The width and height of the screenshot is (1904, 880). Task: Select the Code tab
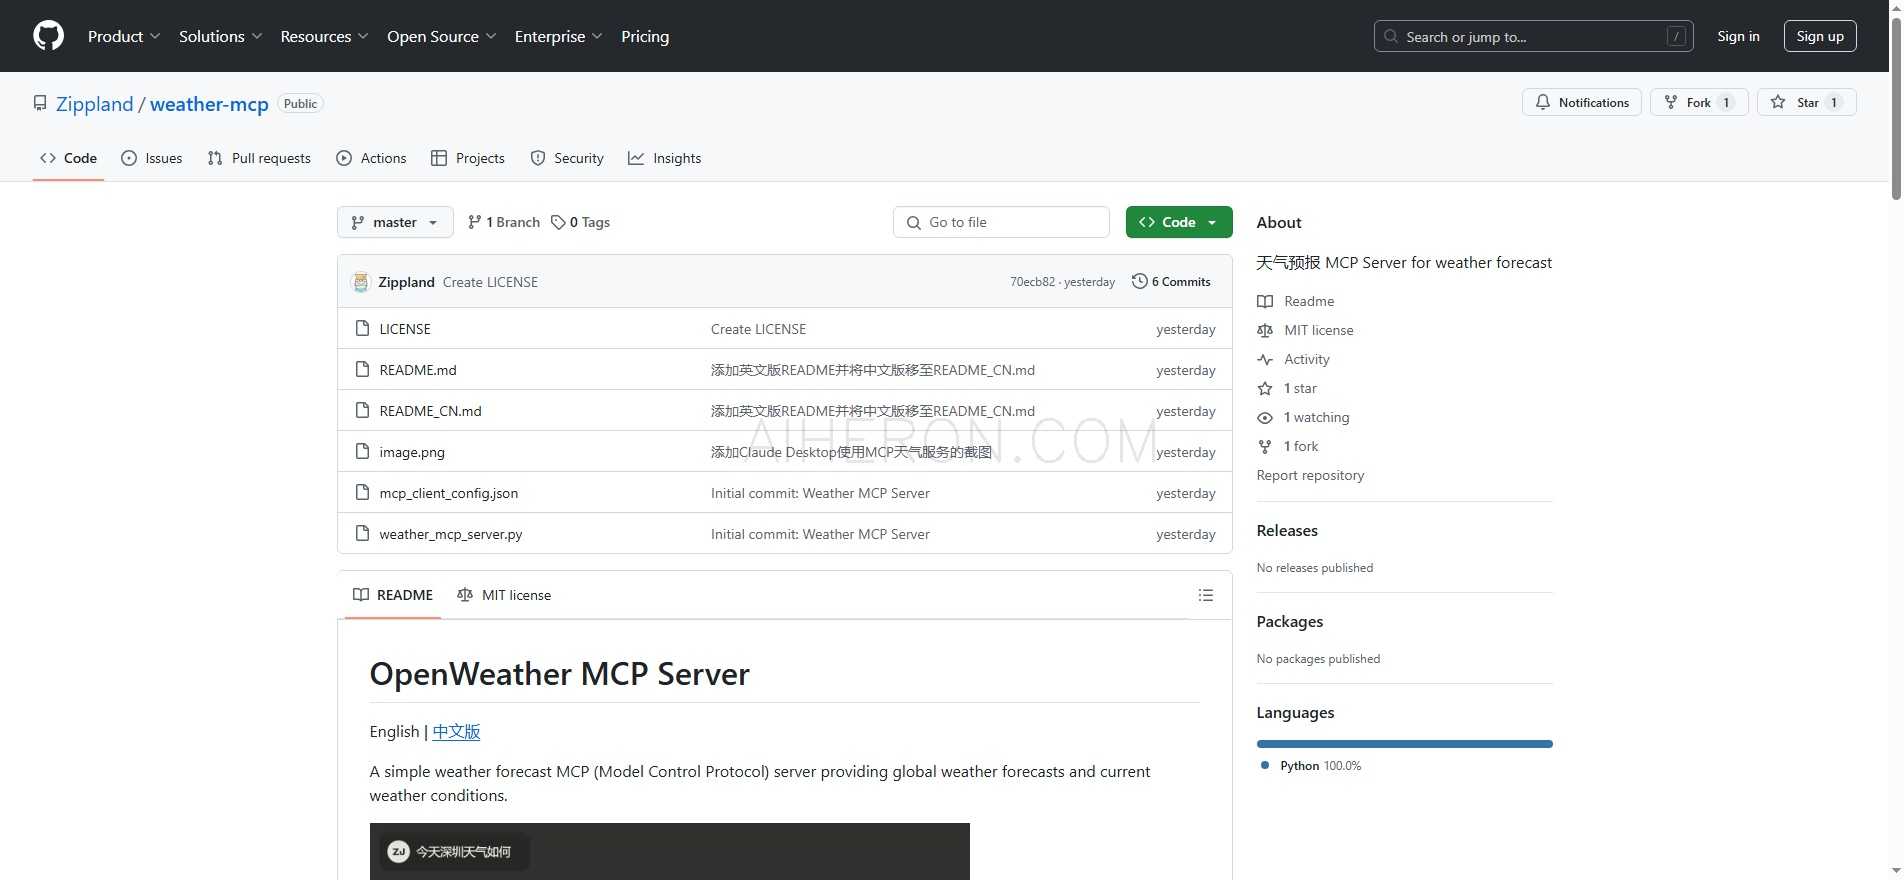point(68,158)
